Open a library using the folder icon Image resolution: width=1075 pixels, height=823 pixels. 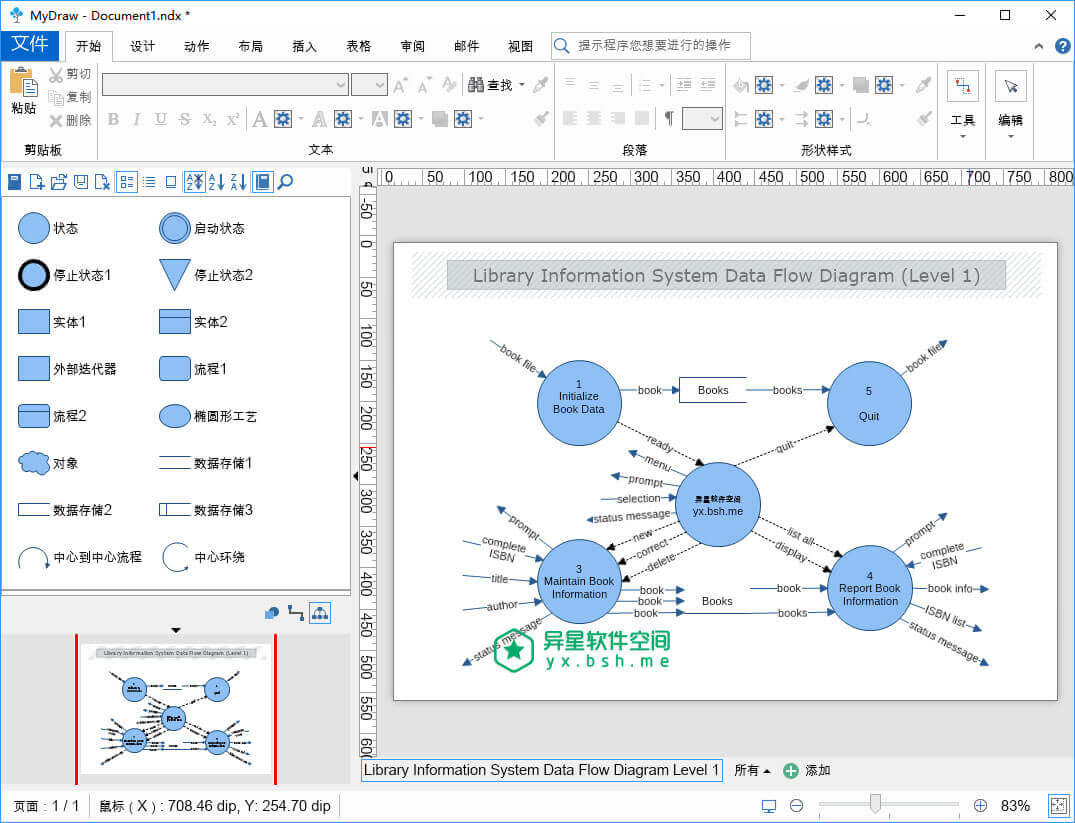tap(58, 181)
